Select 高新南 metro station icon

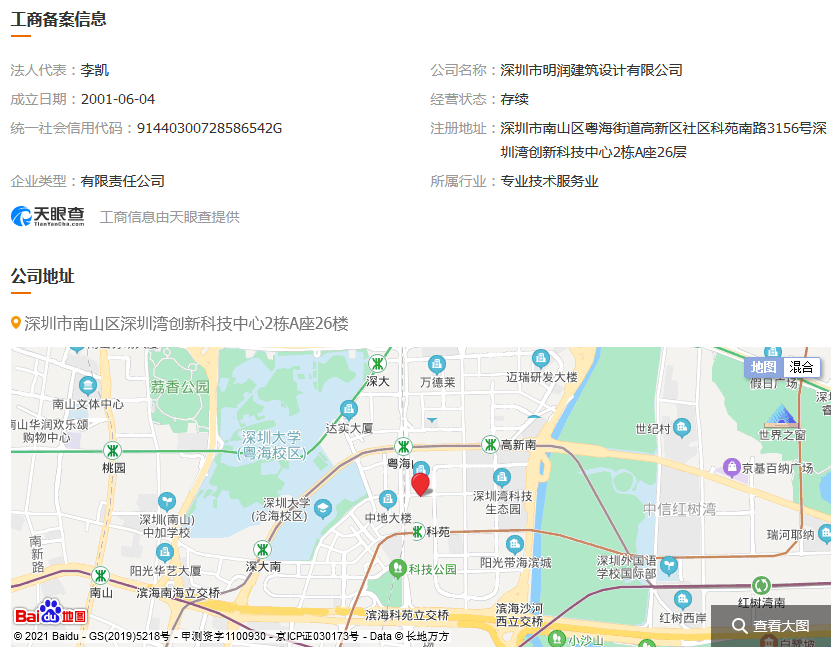point(490,444)
